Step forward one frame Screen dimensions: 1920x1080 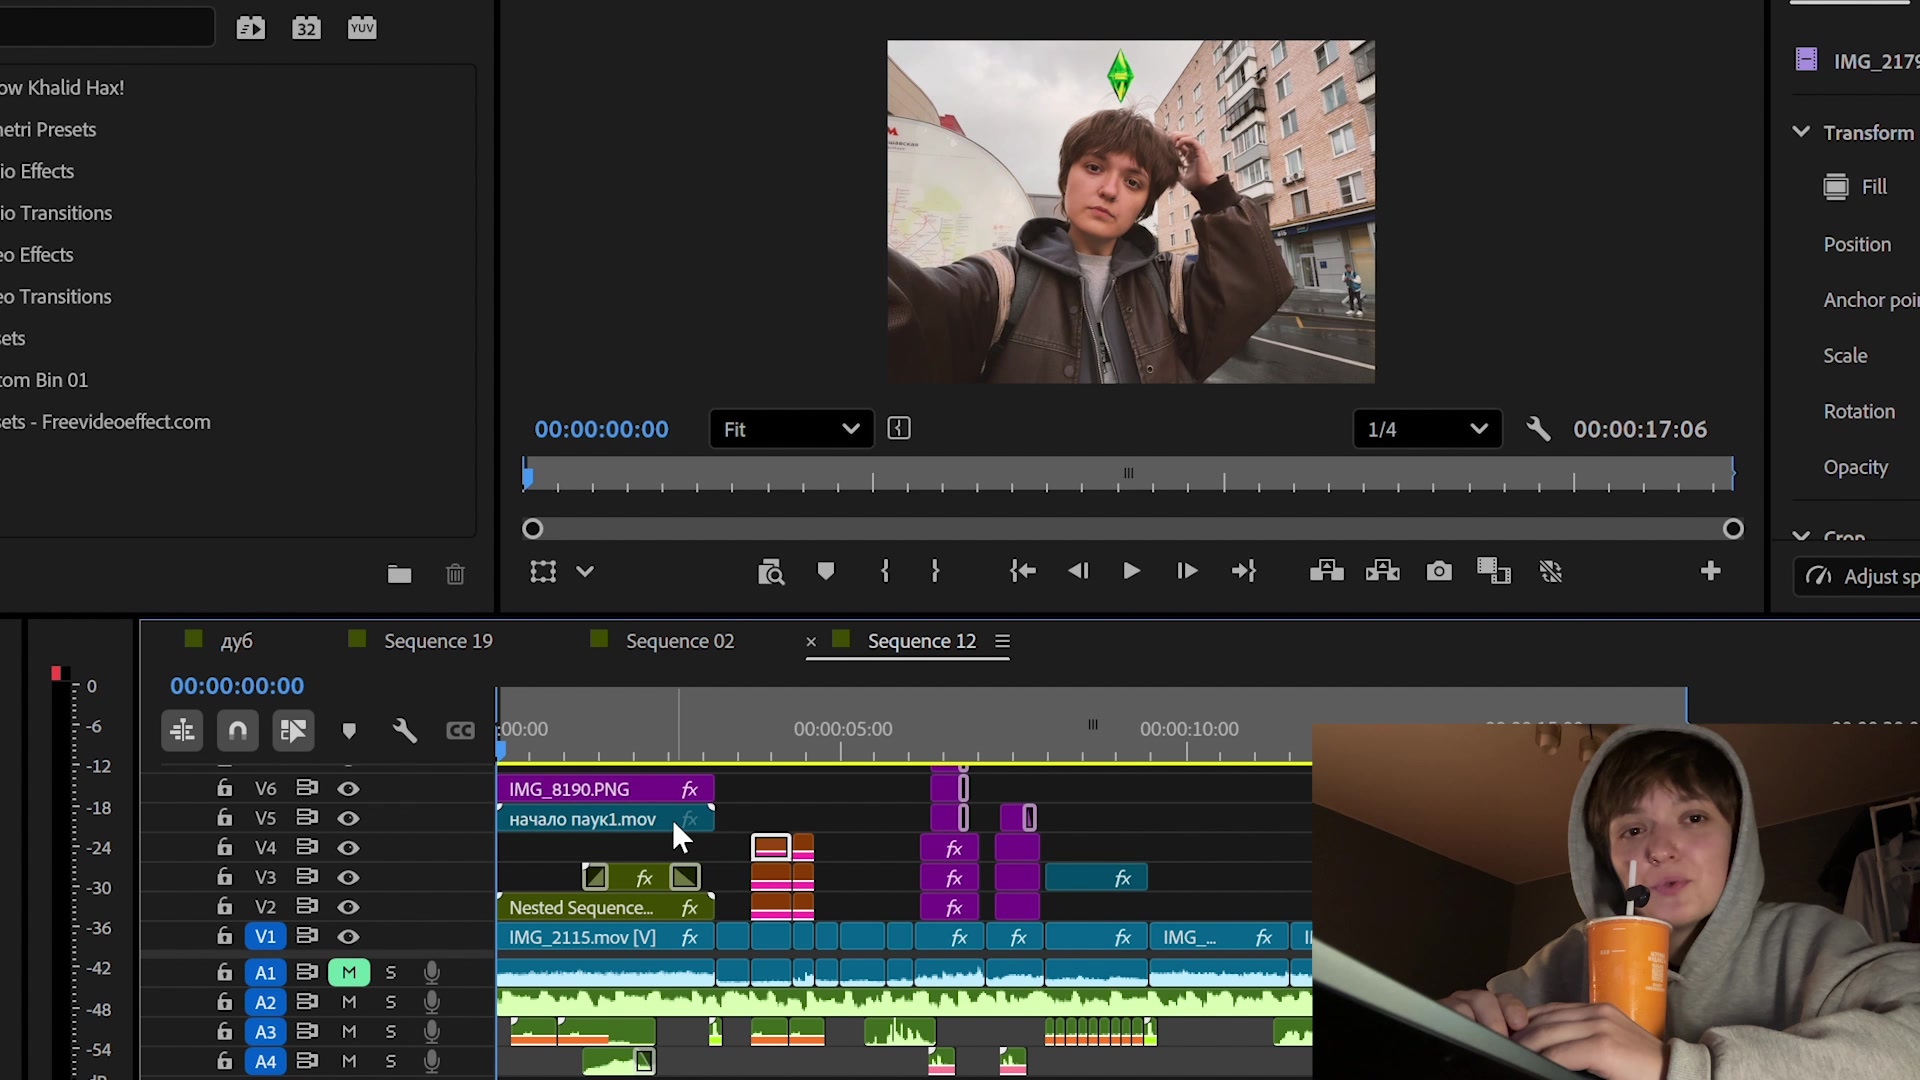[x=1187, y=571]
